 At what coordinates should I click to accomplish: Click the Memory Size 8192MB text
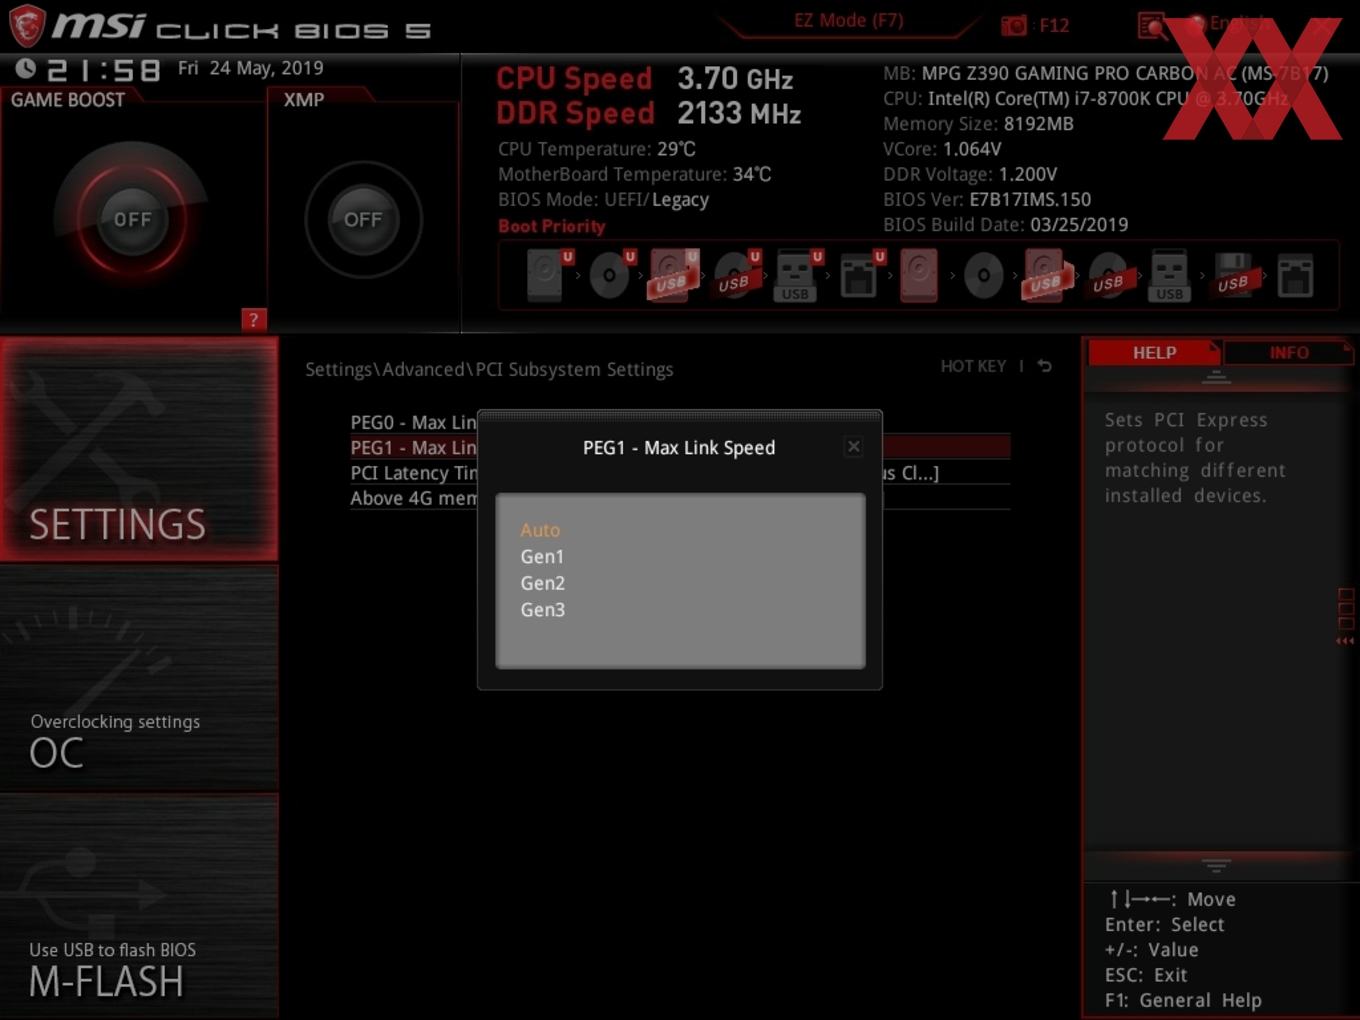[978, 124]
